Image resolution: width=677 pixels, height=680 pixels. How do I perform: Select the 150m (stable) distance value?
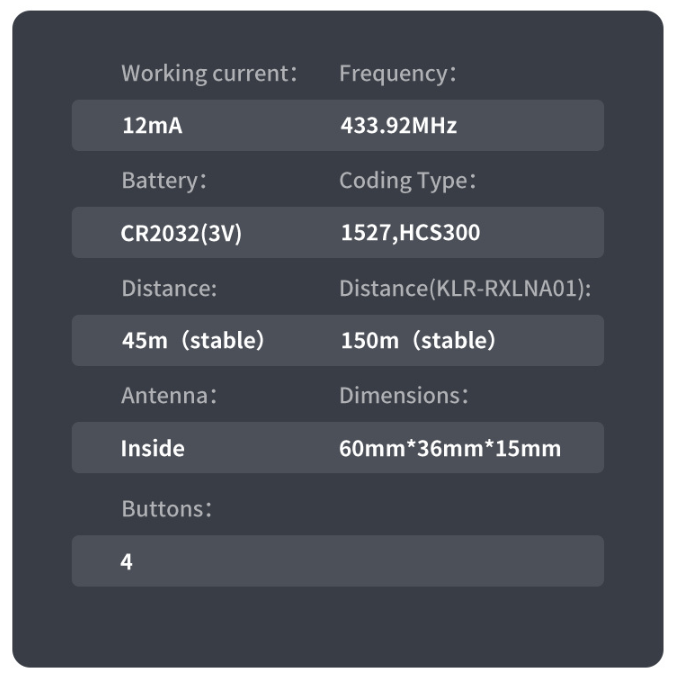(x=418, y=341)
